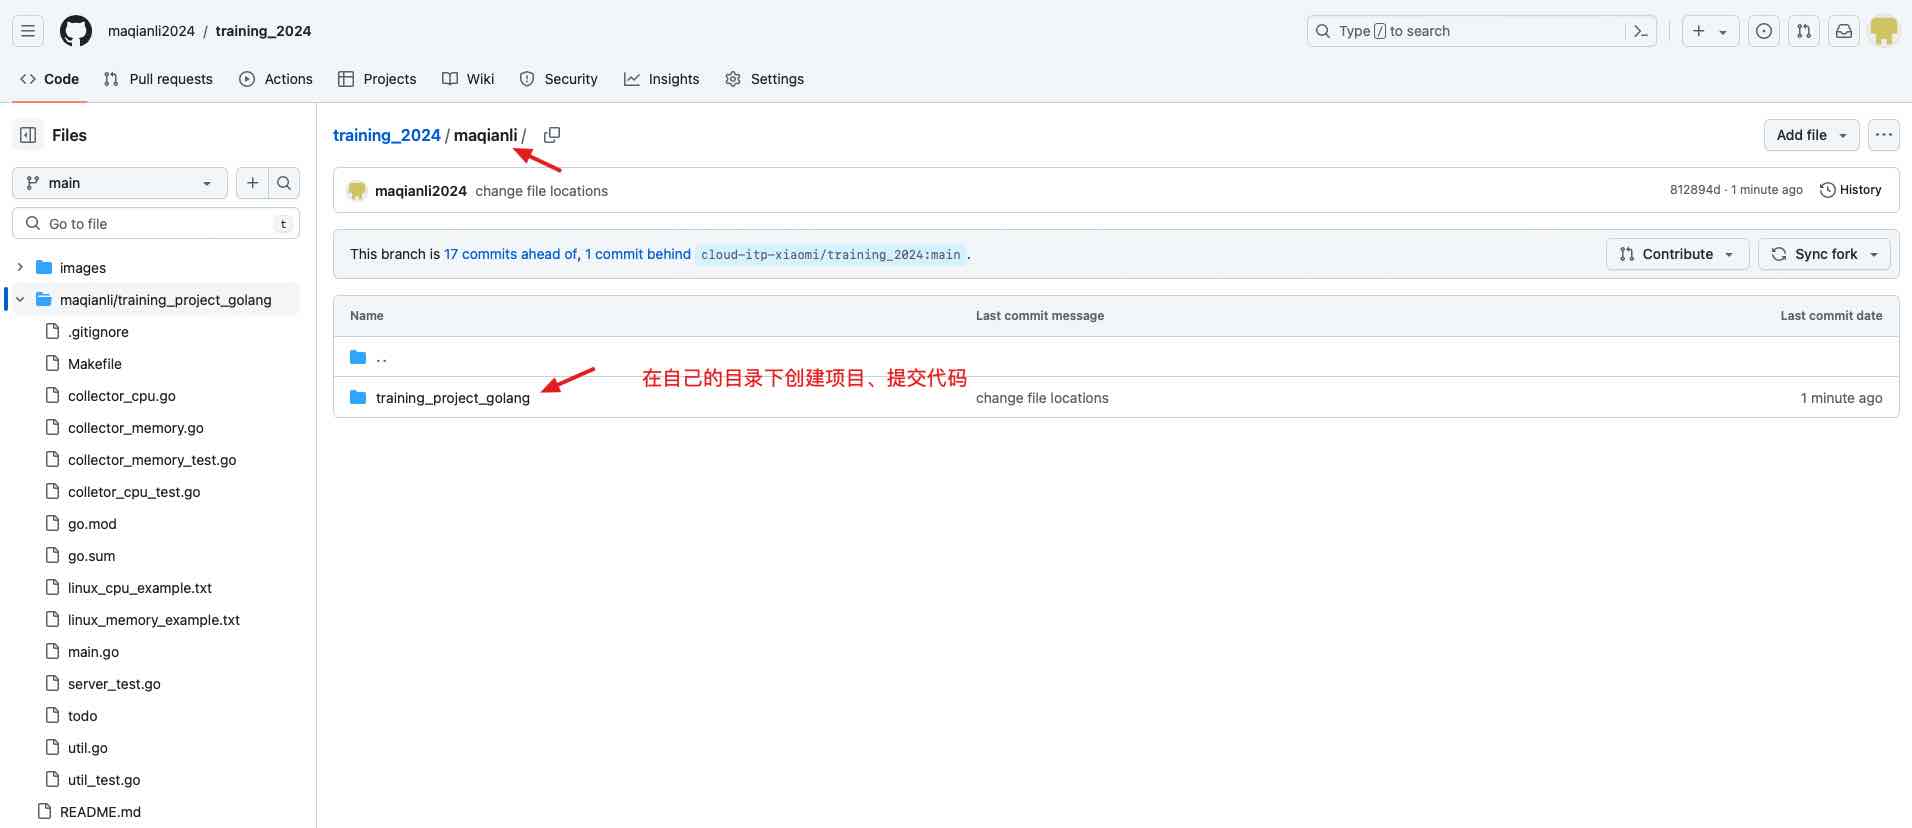Open the notifications inbox
The image size is (1912, 828).
click(x=1844, y=31)
